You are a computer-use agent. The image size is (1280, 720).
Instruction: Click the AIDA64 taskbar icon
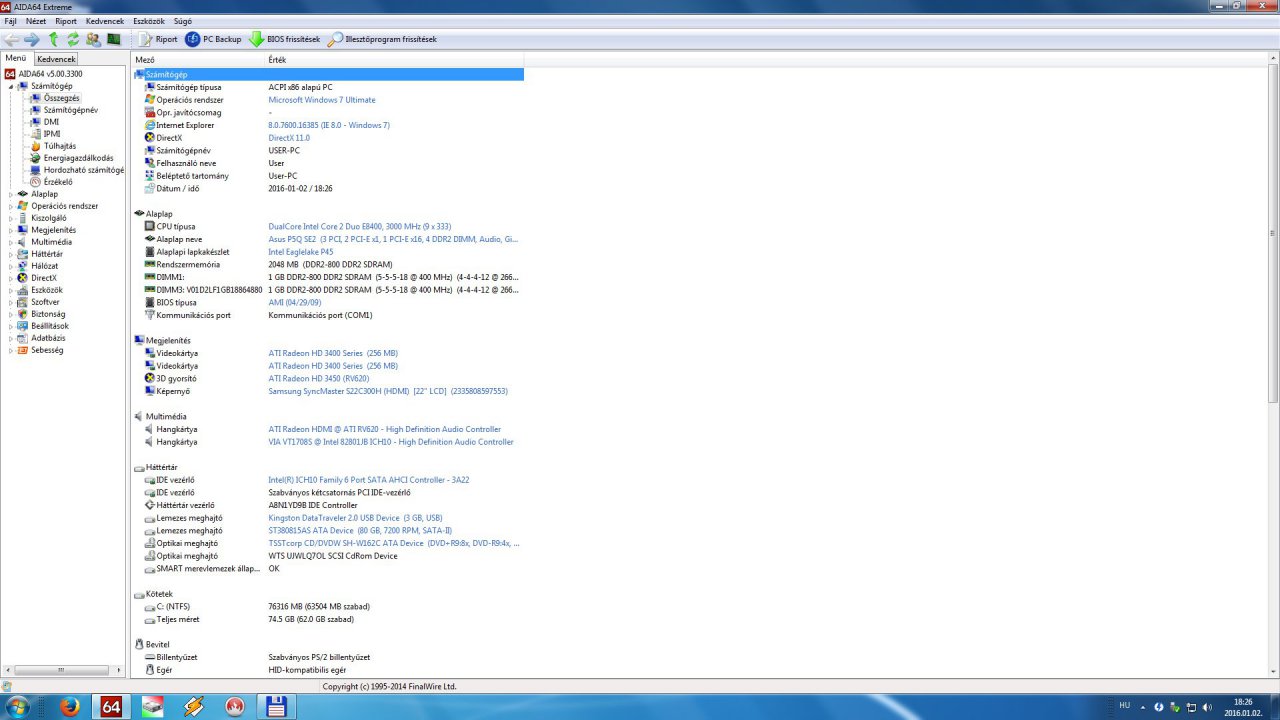pyautogui.click(x=110, y=706)
